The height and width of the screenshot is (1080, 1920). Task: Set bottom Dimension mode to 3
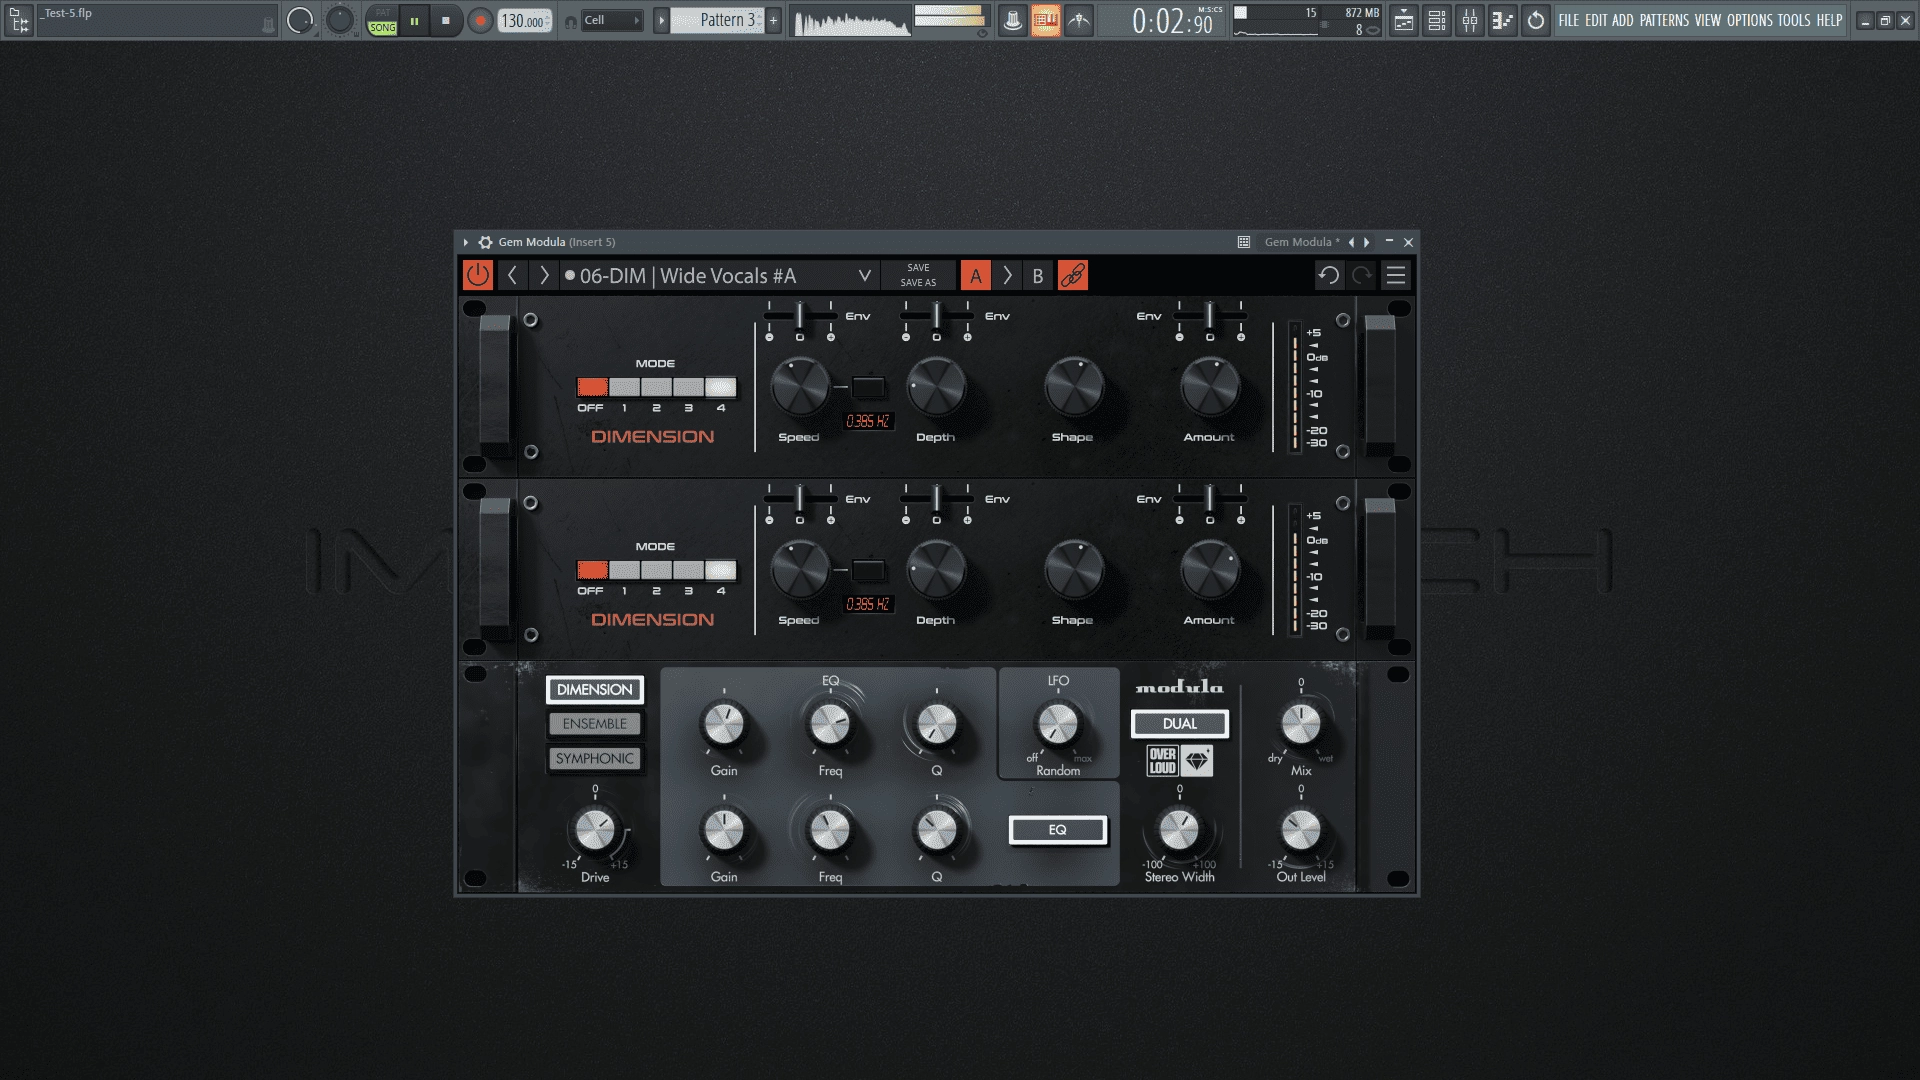(688, 570)
